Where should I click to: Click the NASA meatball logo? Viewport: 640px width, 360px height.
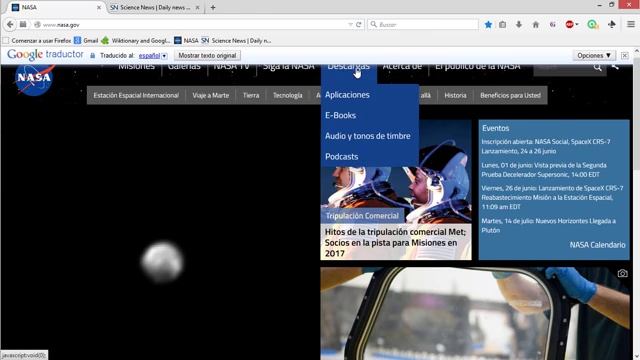click(x=34, y=79)
